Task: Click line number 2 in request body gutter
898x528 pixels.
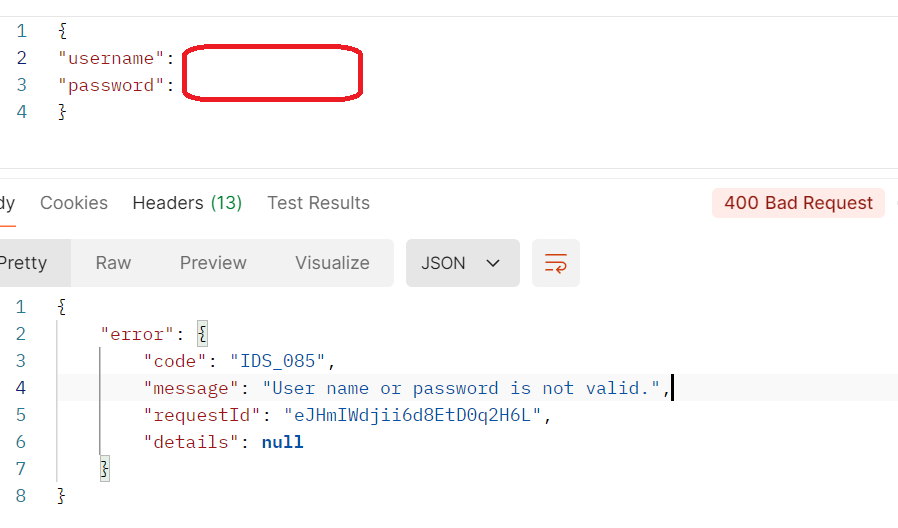Action: tap(22, 58)
